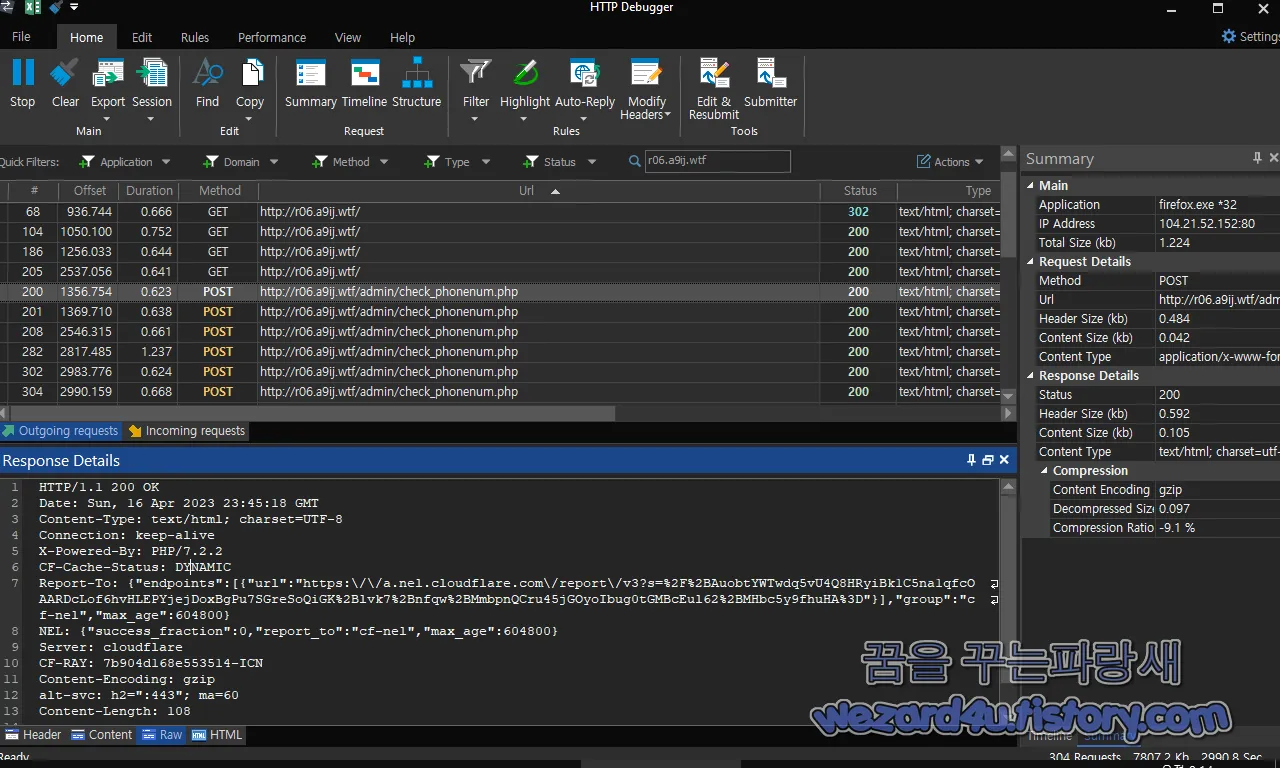Switch to the Content response tab
Image resolution: width=1280 pixels, height=768 pixels.
pyautogui.click(x=101, y=735)
